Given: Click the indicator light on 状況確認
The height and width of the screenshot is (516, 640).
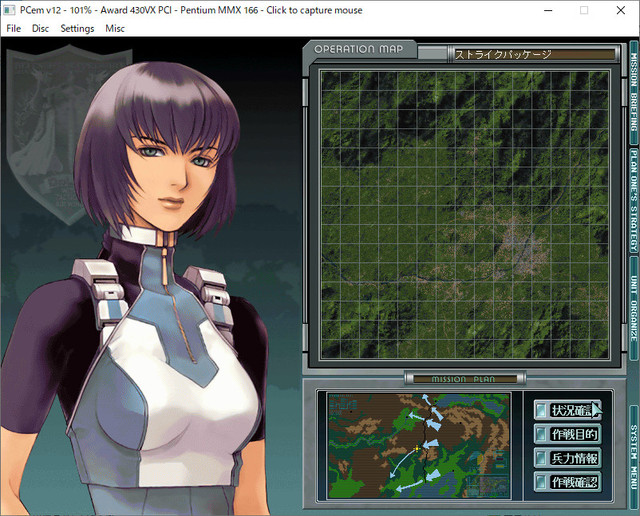Looking at the screenshot, I should tap(541, 410).
